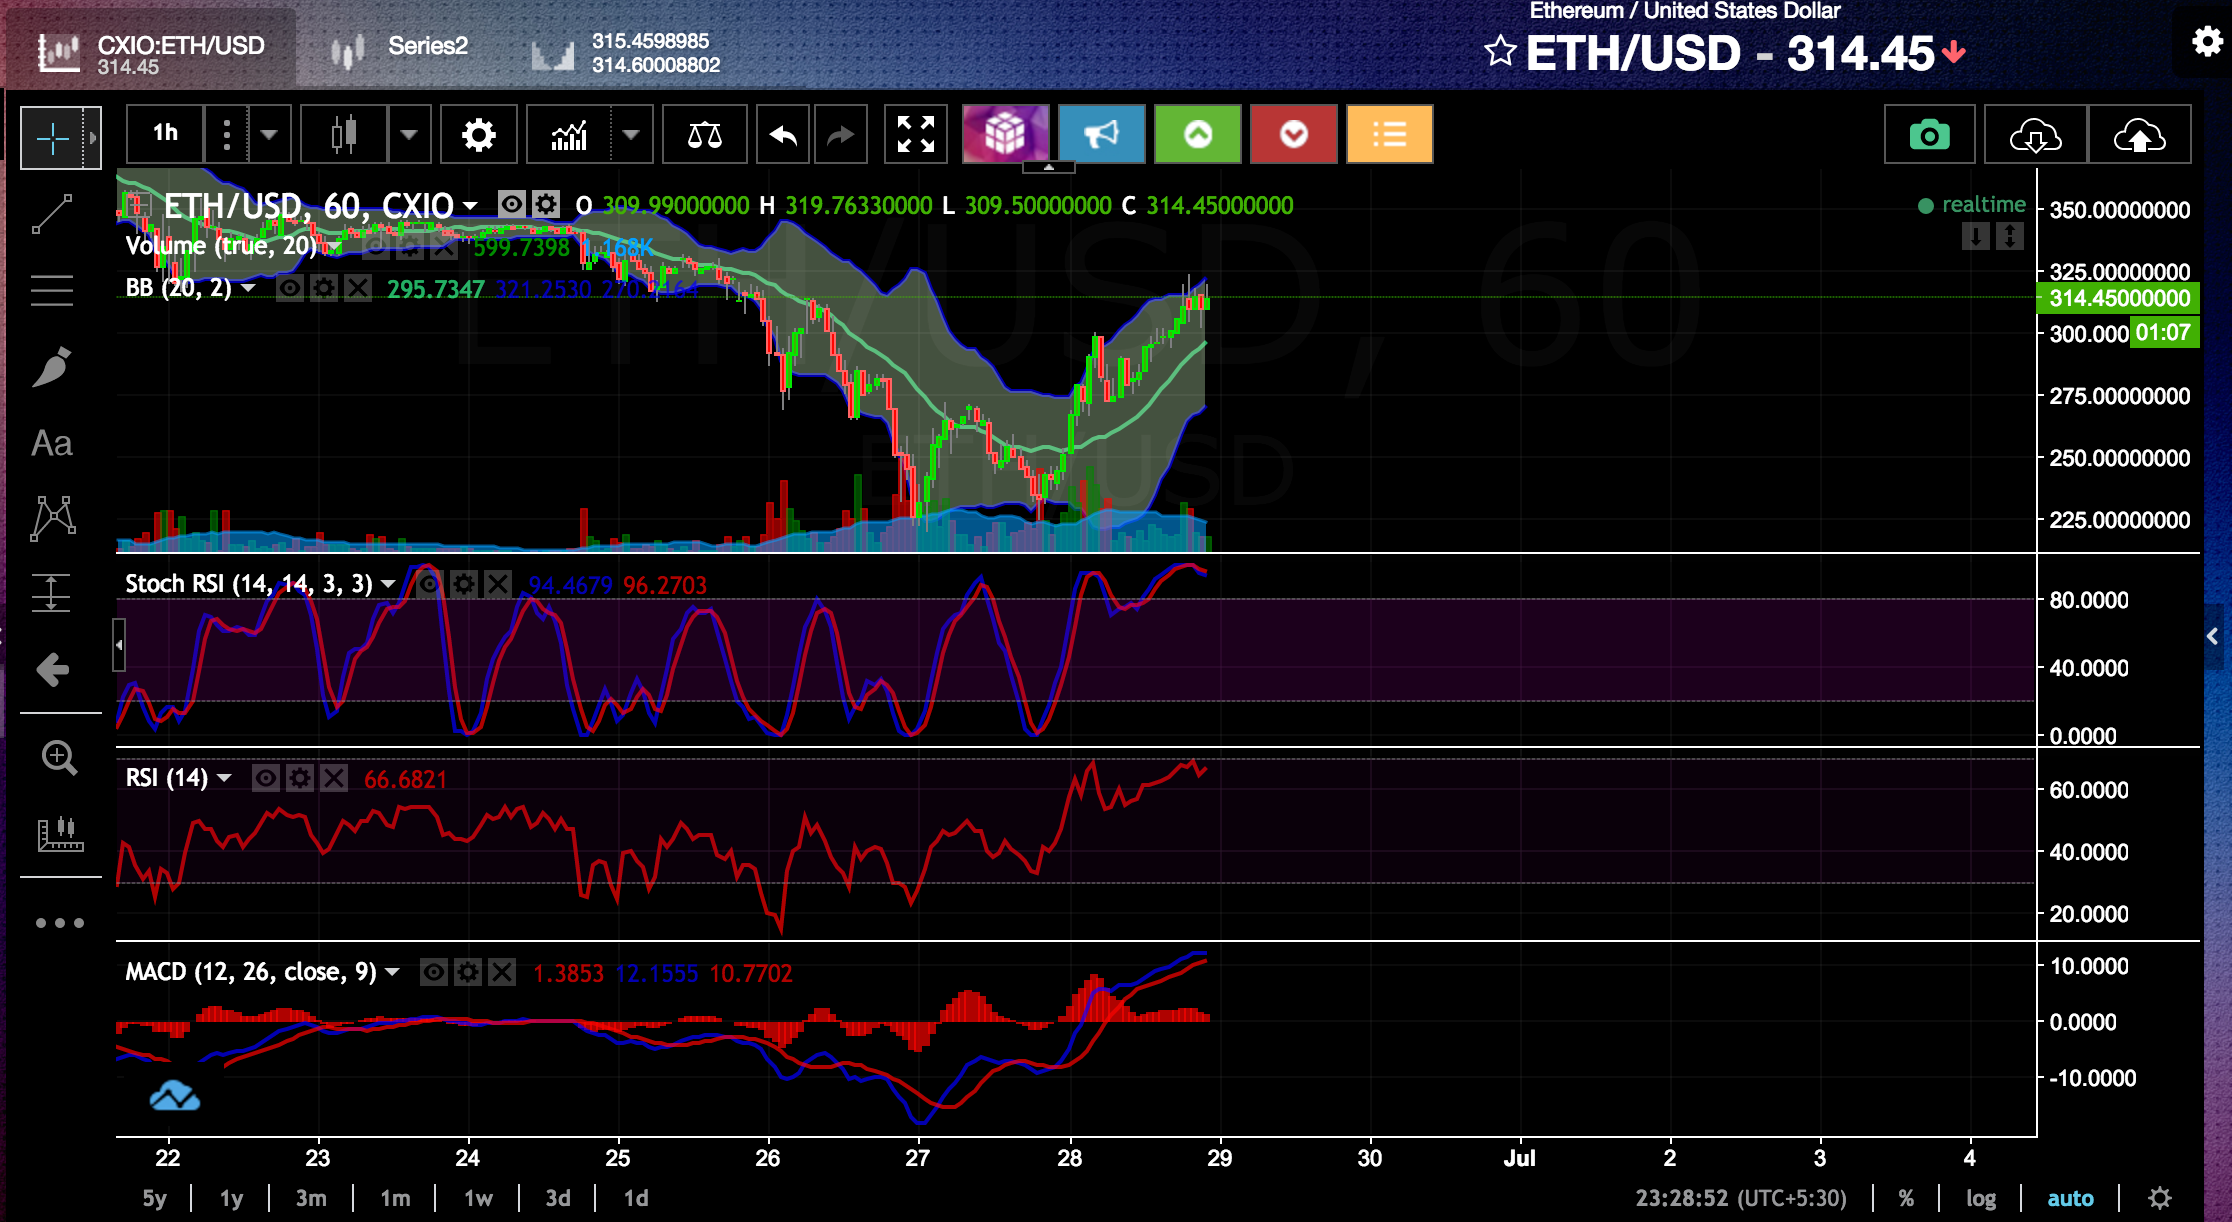Toggle visibility of MACD indicator

(434, 972)
